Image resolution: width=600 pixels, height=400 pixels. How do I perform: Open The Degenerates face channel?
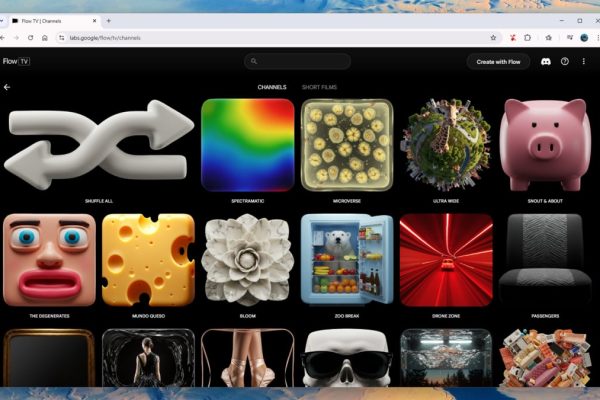[49, 260]
